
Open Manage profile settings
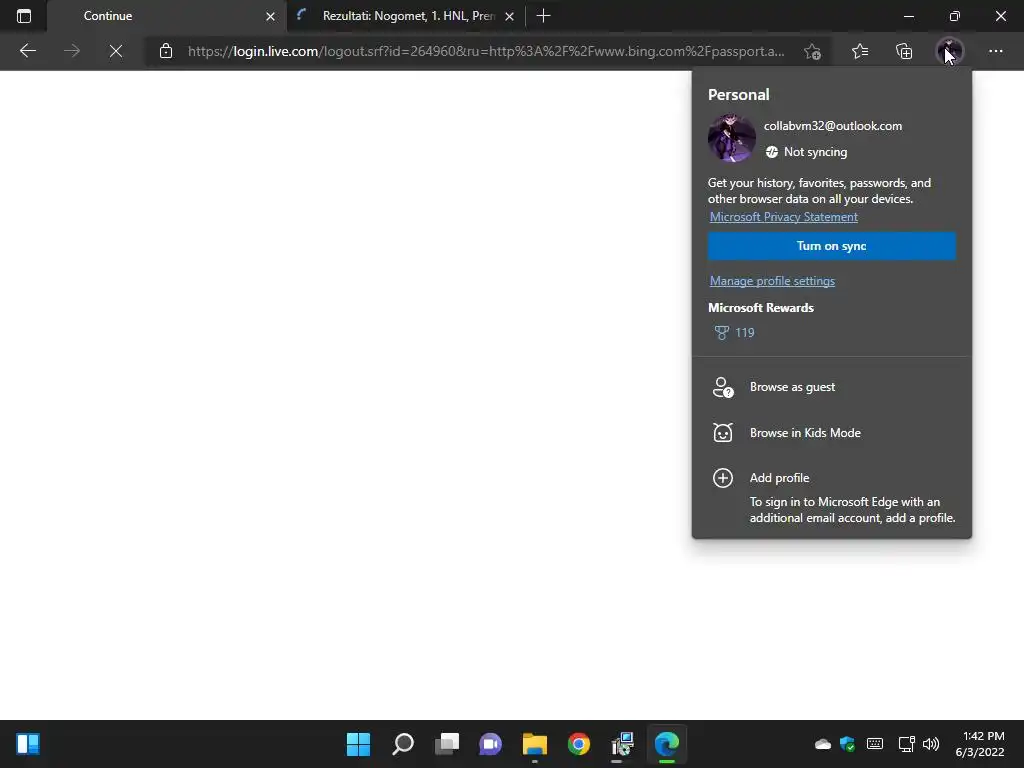pos(772,281)
